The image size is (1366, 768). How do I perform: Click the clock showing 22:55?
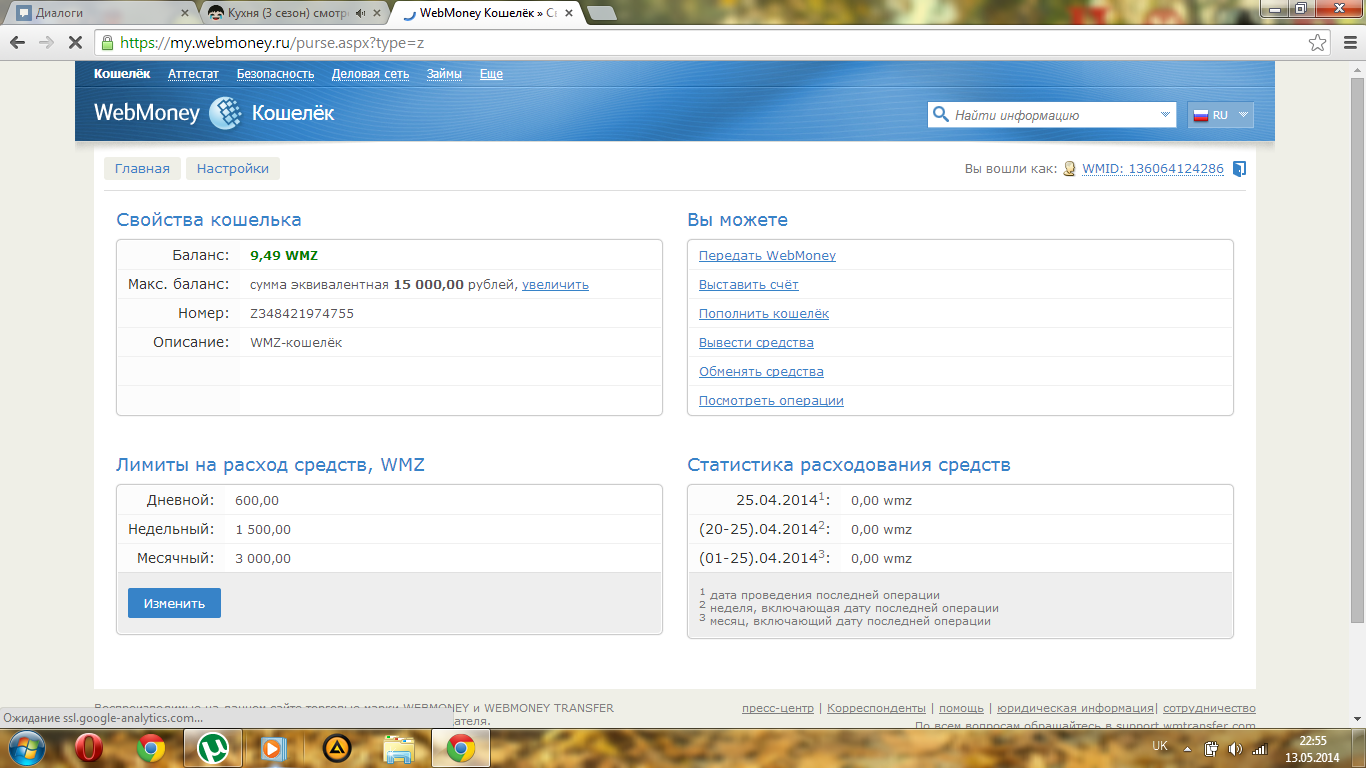point(1312,741)
